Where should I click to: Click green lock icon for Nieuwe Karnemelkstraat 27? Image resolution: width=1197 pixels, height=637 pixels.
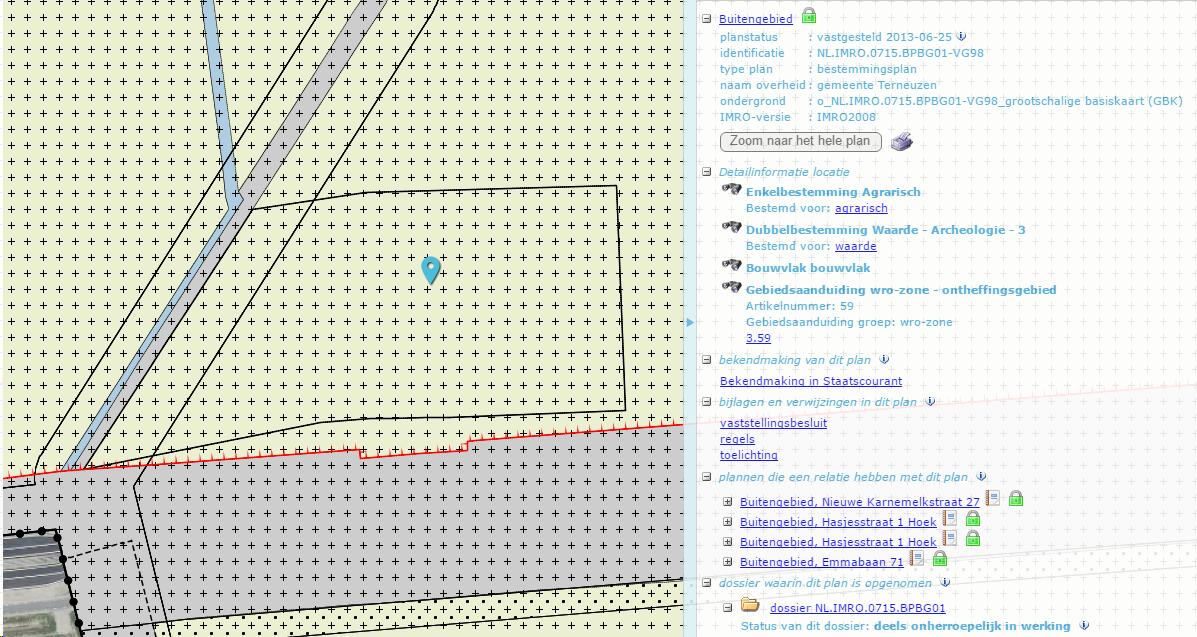point(1016,499)
